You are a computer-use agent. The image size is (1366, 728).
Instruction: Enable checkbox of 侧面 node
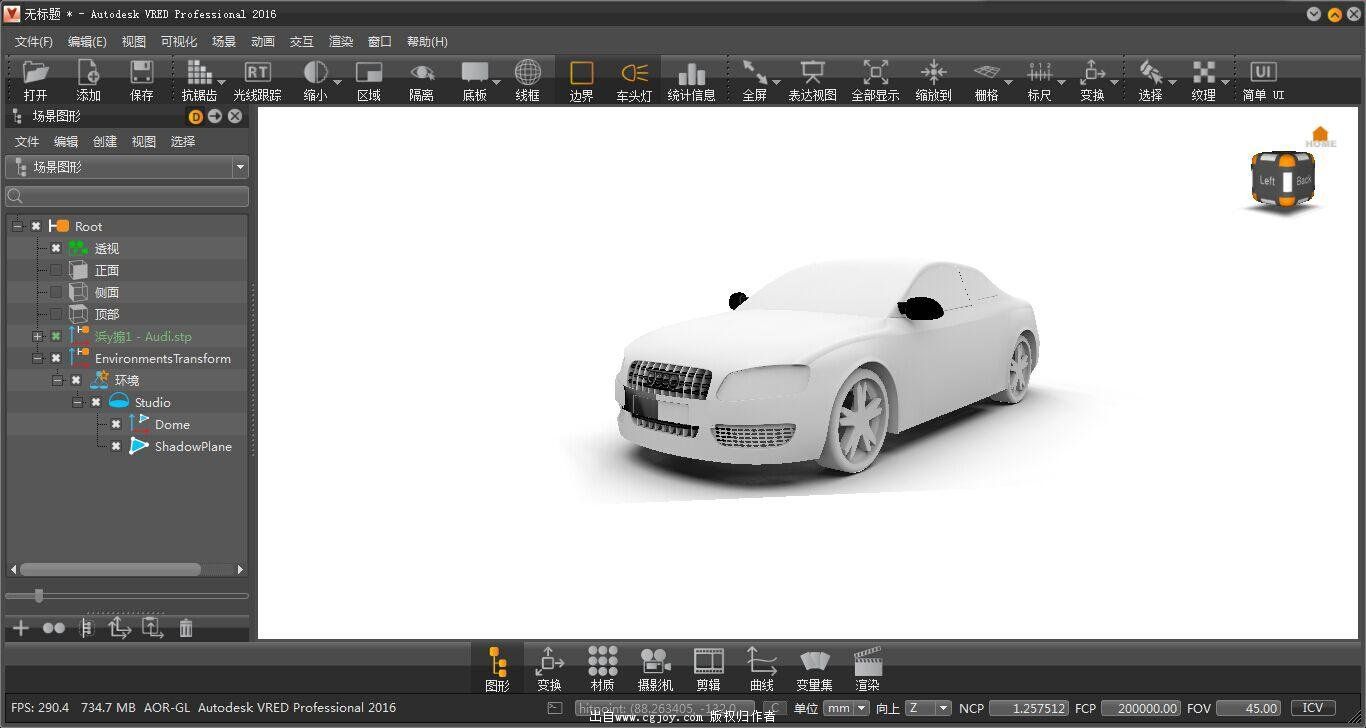(x=56, y=292)
